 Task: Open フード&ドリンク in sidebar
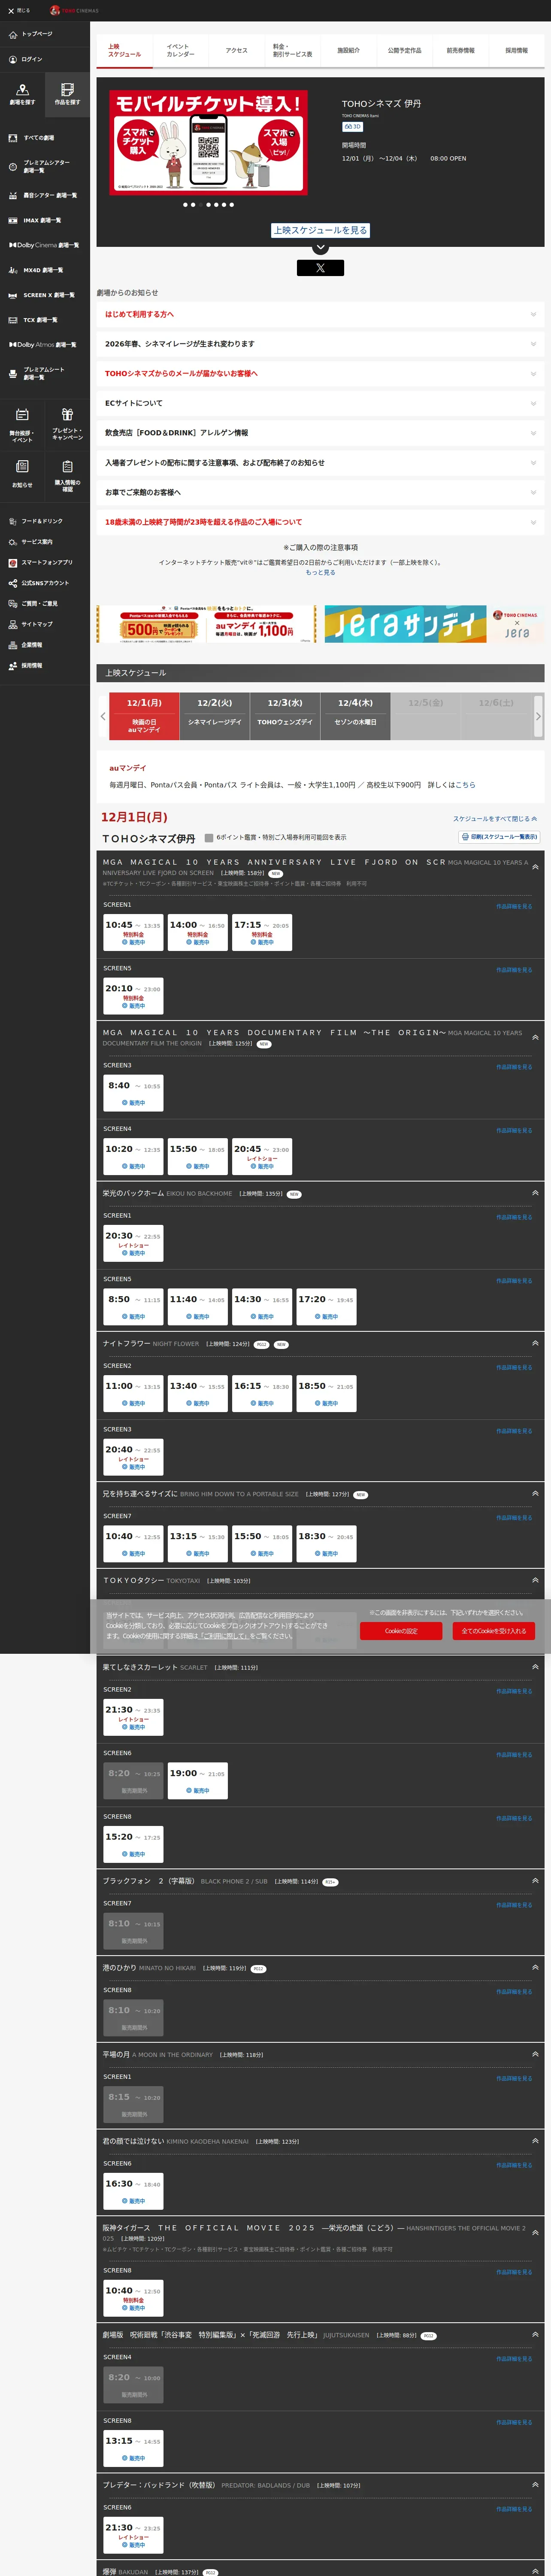[36, 521]
